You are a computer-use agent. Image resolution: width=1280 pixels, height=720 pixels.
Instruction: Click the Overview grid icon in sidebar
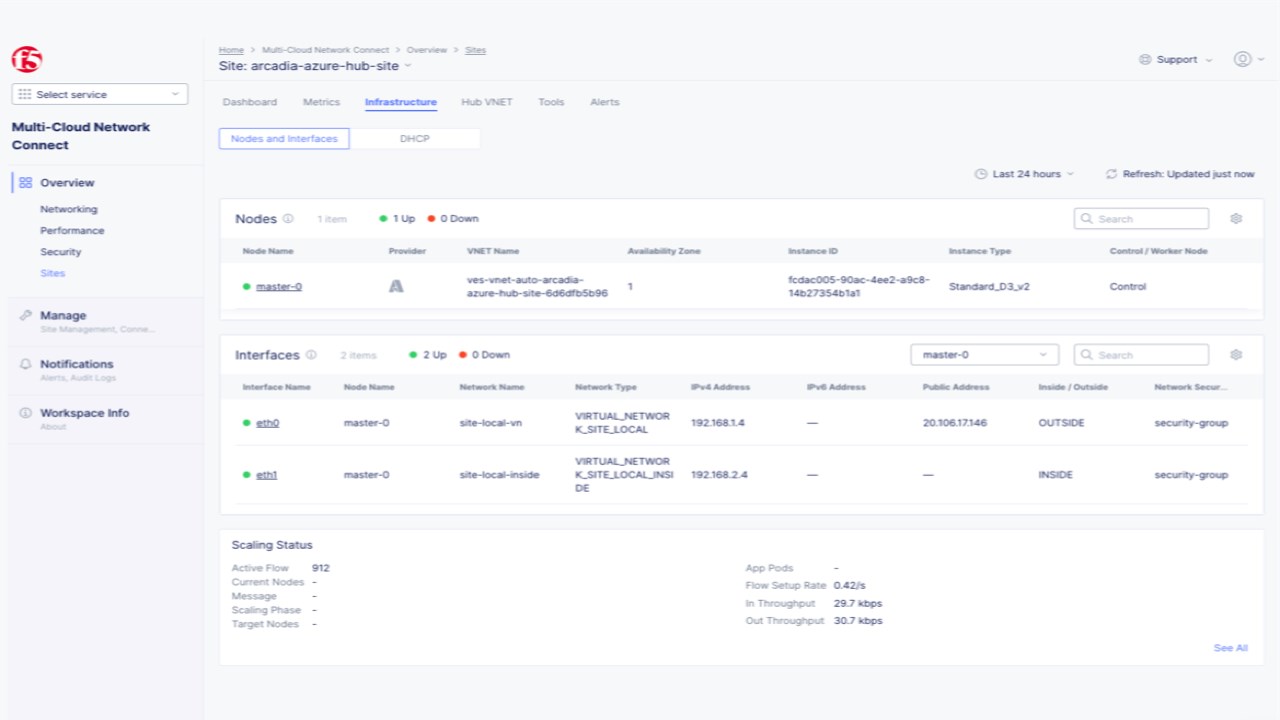click(26, 183)
